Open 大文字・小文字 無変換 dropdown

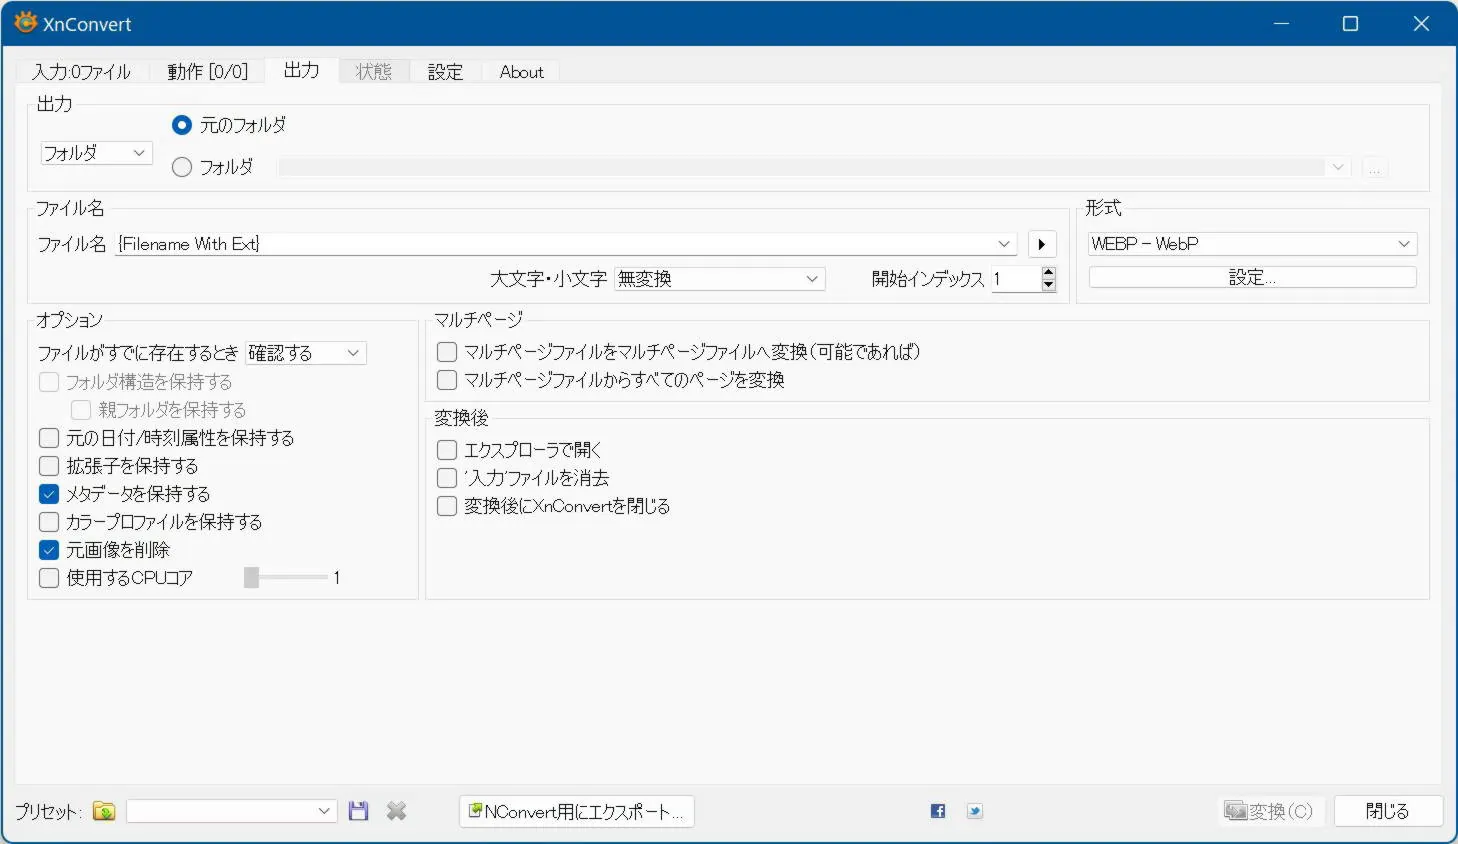[720, 279]
